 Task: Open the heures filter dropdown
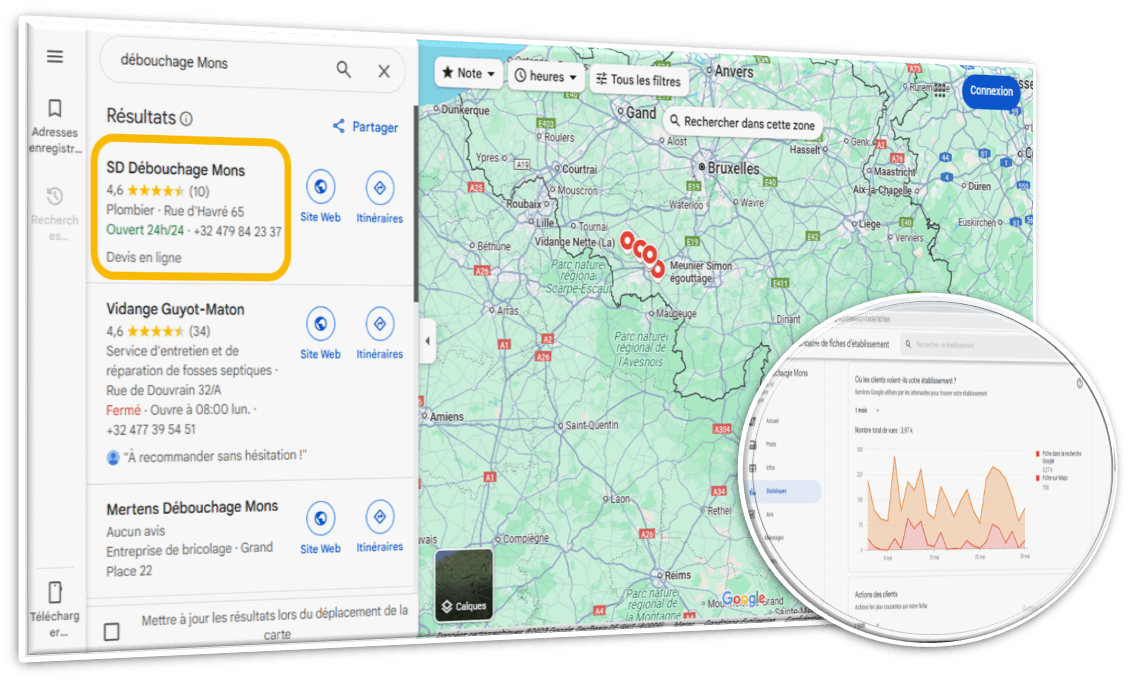[x=546, y=76]
